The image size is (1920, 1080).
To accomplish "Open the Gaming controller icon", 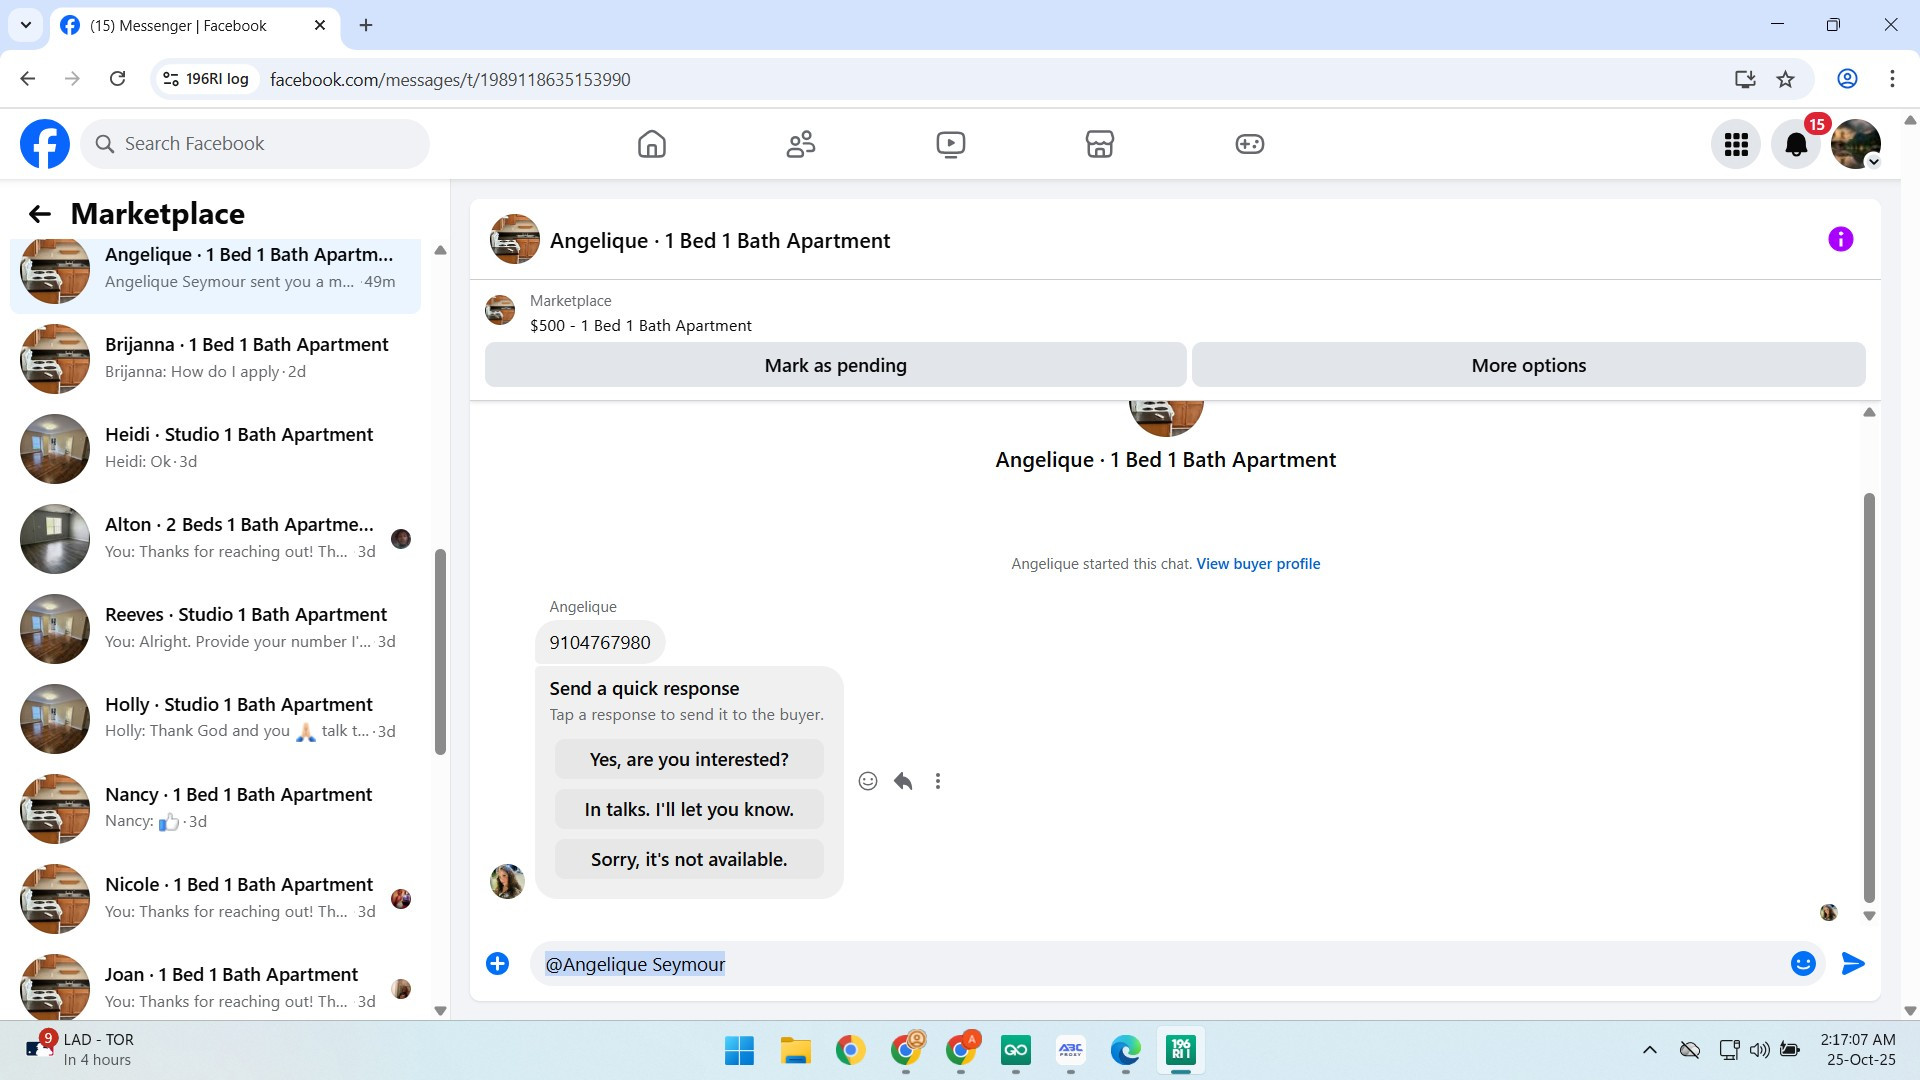I will [1249, 144].
